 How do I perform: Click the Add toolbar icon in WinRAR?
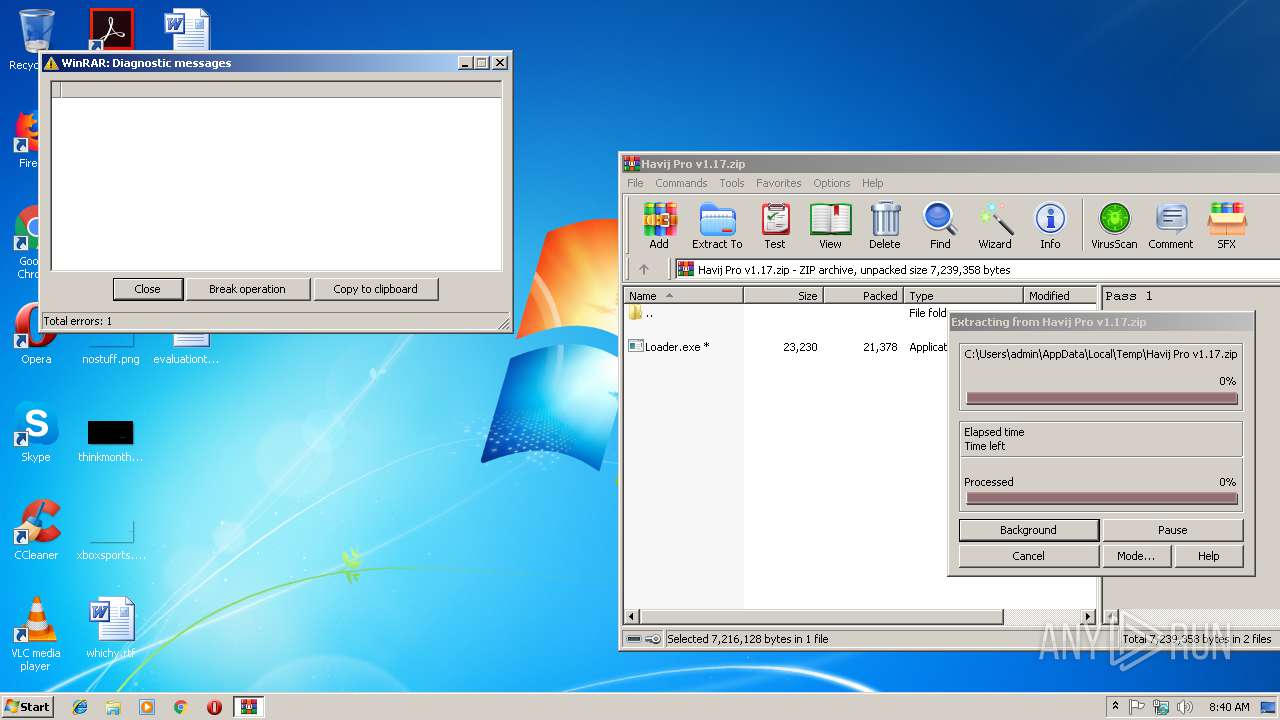[x=659, y=226]
